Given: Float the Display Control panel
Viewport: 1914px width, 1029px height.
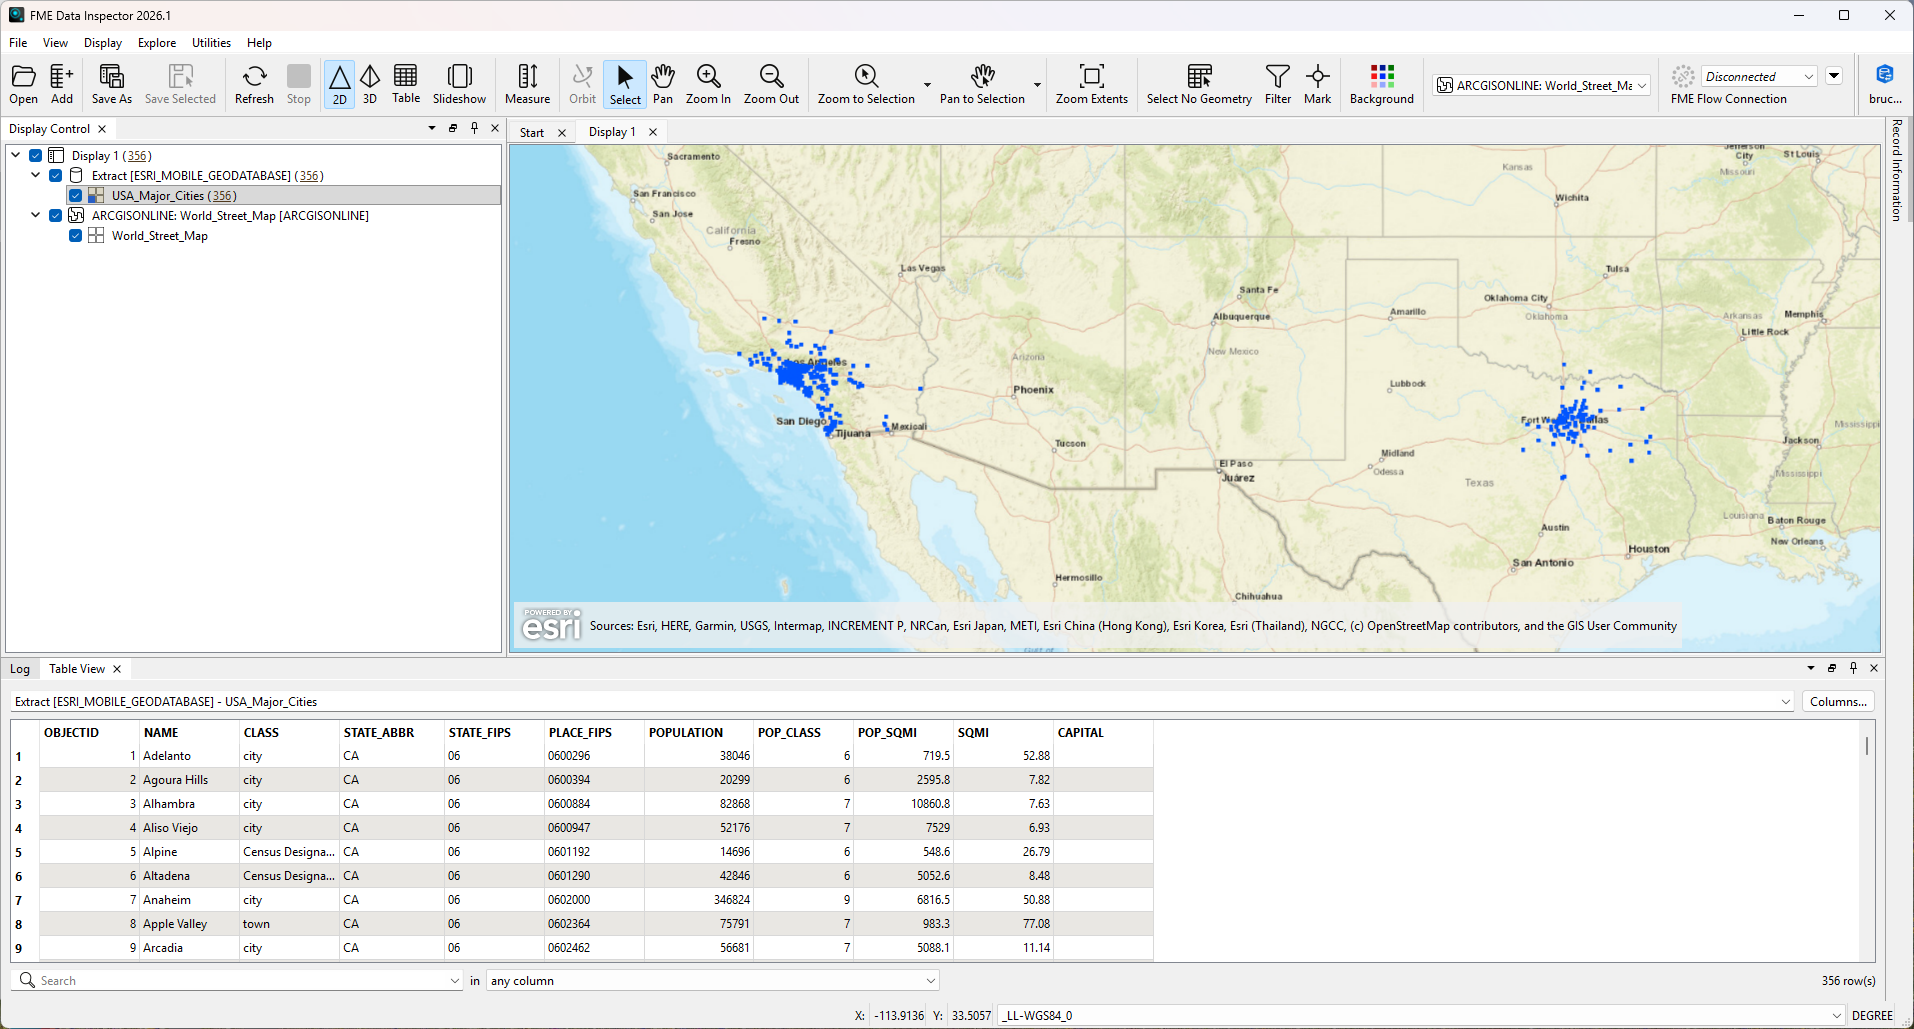Looking at the screenshot, I should (x=453, y=128).
